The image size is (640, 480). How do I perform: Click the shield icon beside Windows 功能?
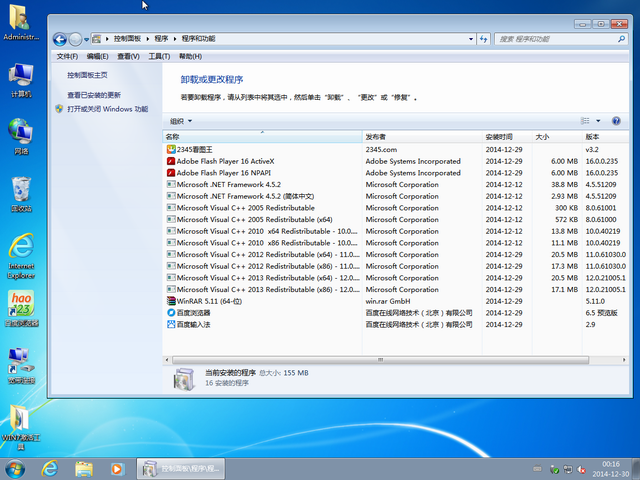coord(59,109)
